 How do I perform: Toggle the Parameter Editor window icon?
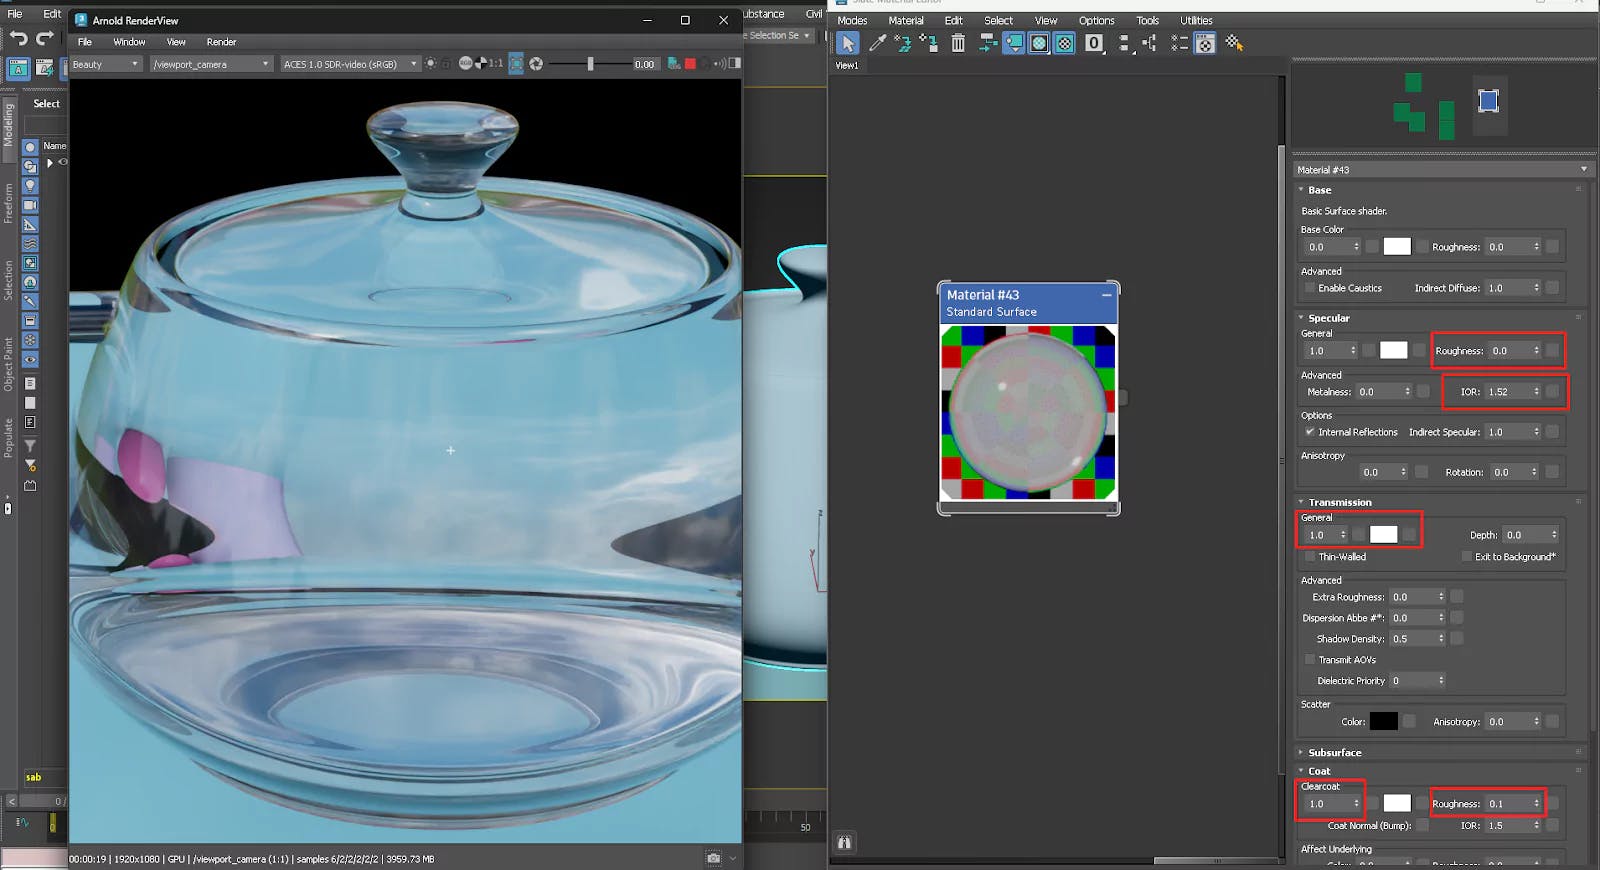click(x=1205, y=43)
